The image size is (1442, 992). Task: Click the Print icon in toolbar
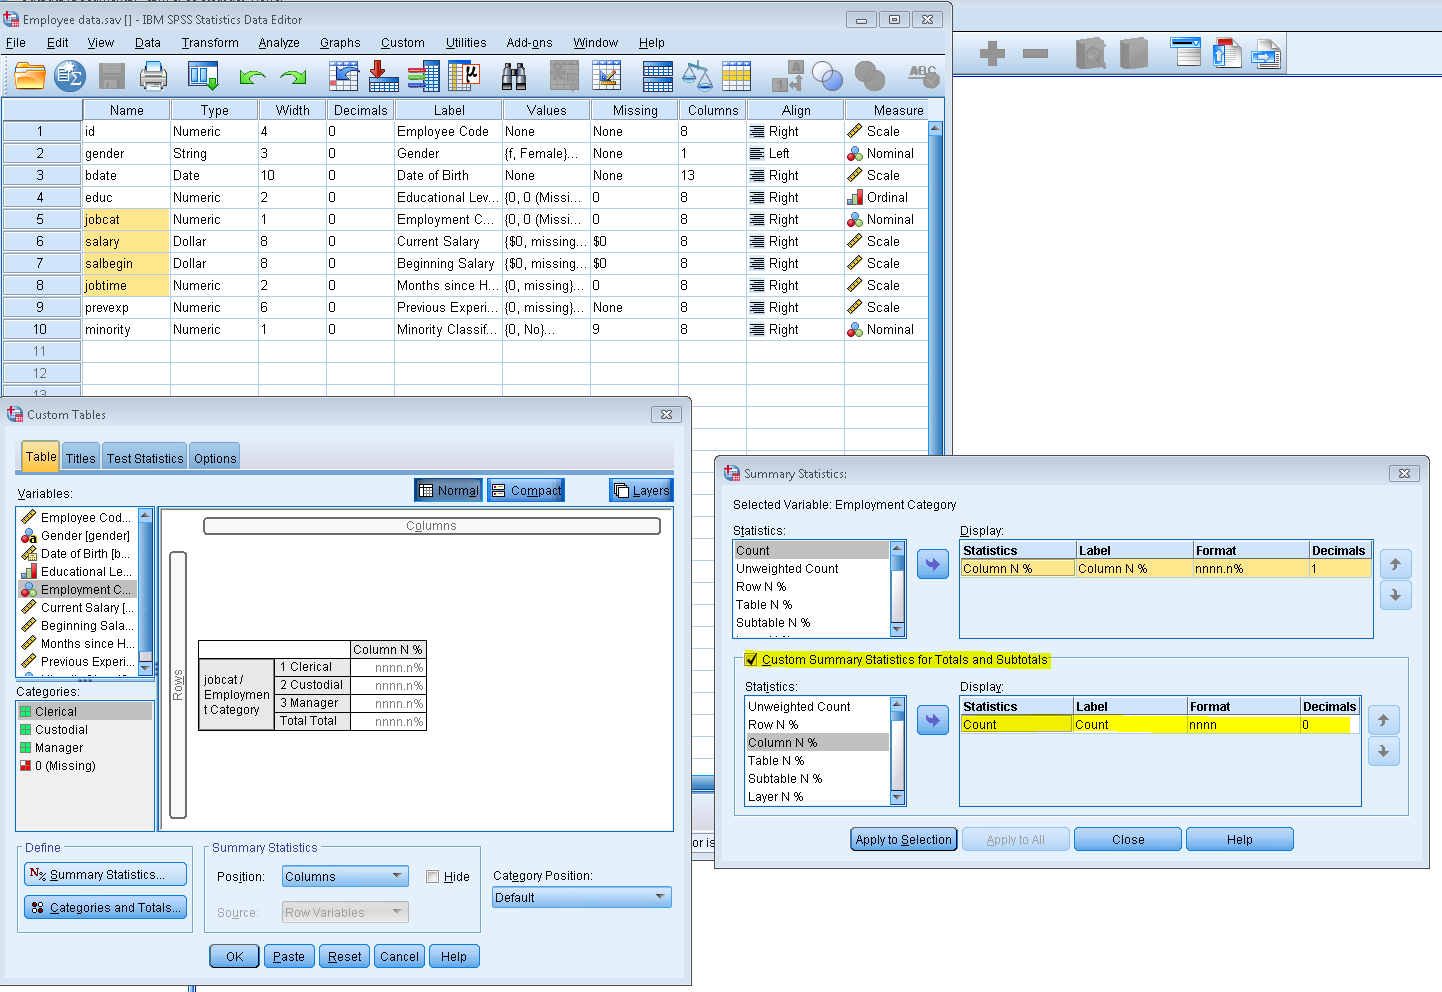[x=153, y=76]
